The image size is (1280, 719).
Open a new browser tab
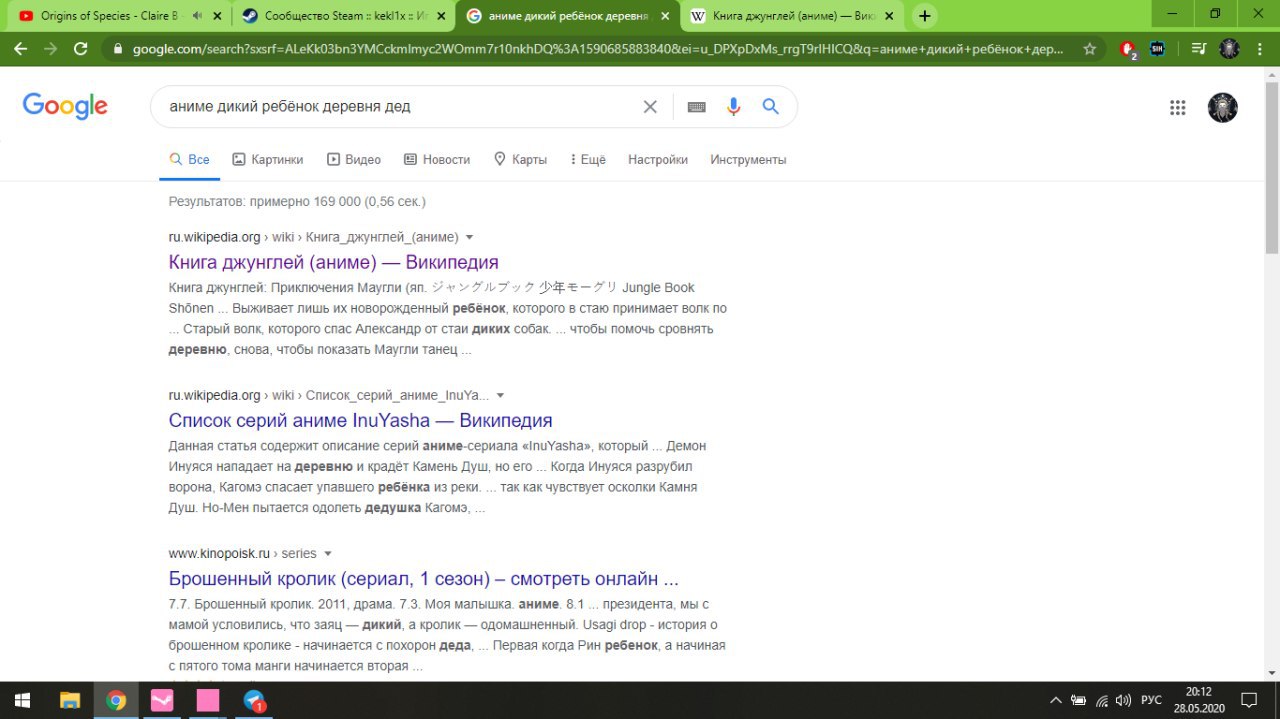pyautogui.click(x=925, y=16)
